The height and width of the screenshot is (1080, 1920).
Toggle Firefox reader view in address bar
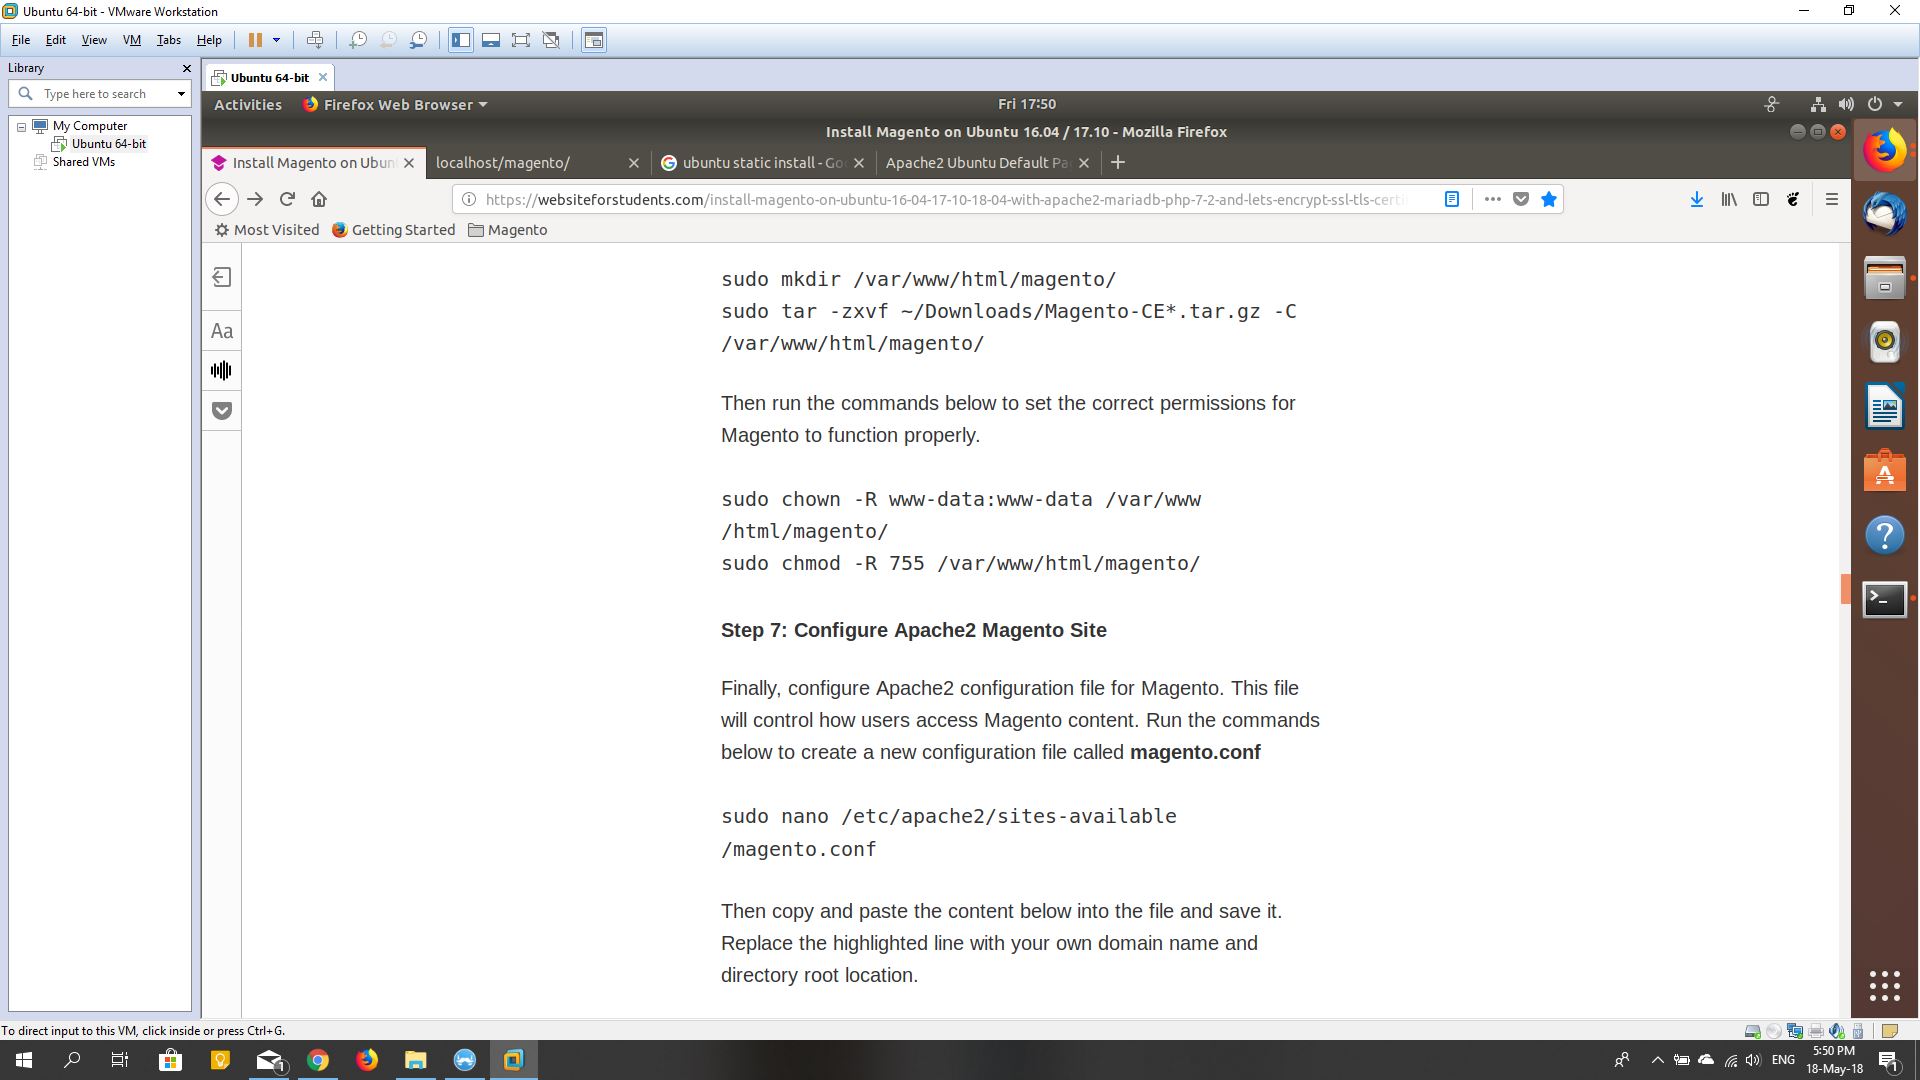coord(1452,199)
